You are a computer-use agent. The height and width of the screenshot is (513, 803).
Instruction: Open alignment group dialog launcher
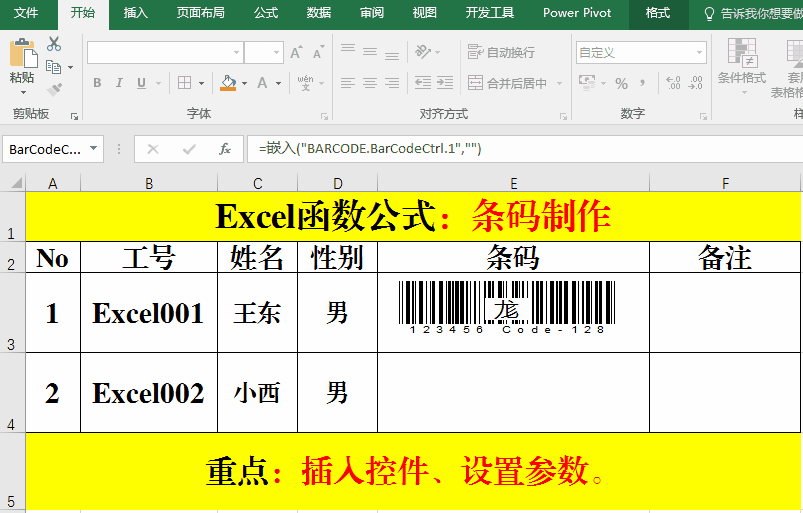(563, 117)
